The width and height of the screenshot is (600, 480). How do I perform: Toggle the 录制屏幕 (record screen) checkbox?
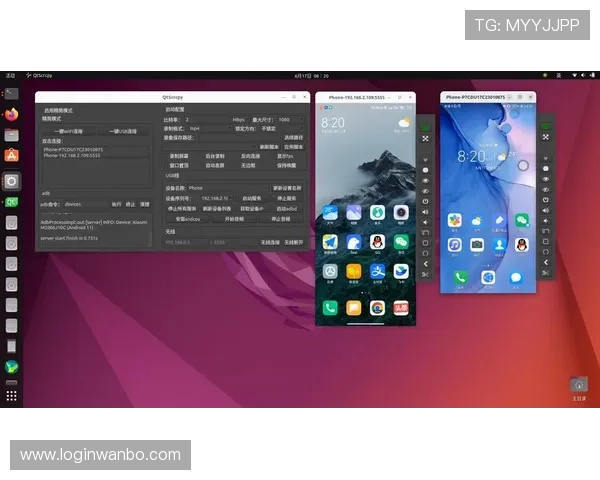click(178, 156)
